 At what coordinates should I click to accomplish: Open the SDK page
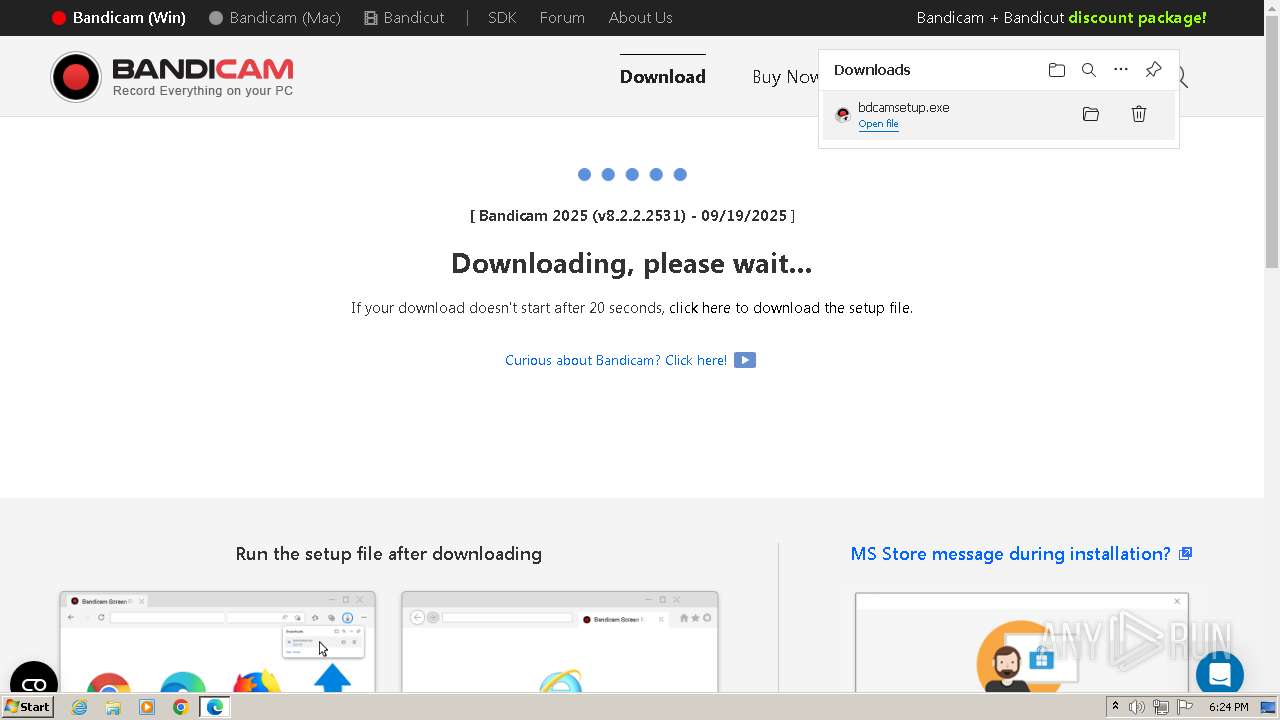pos(502,18)
